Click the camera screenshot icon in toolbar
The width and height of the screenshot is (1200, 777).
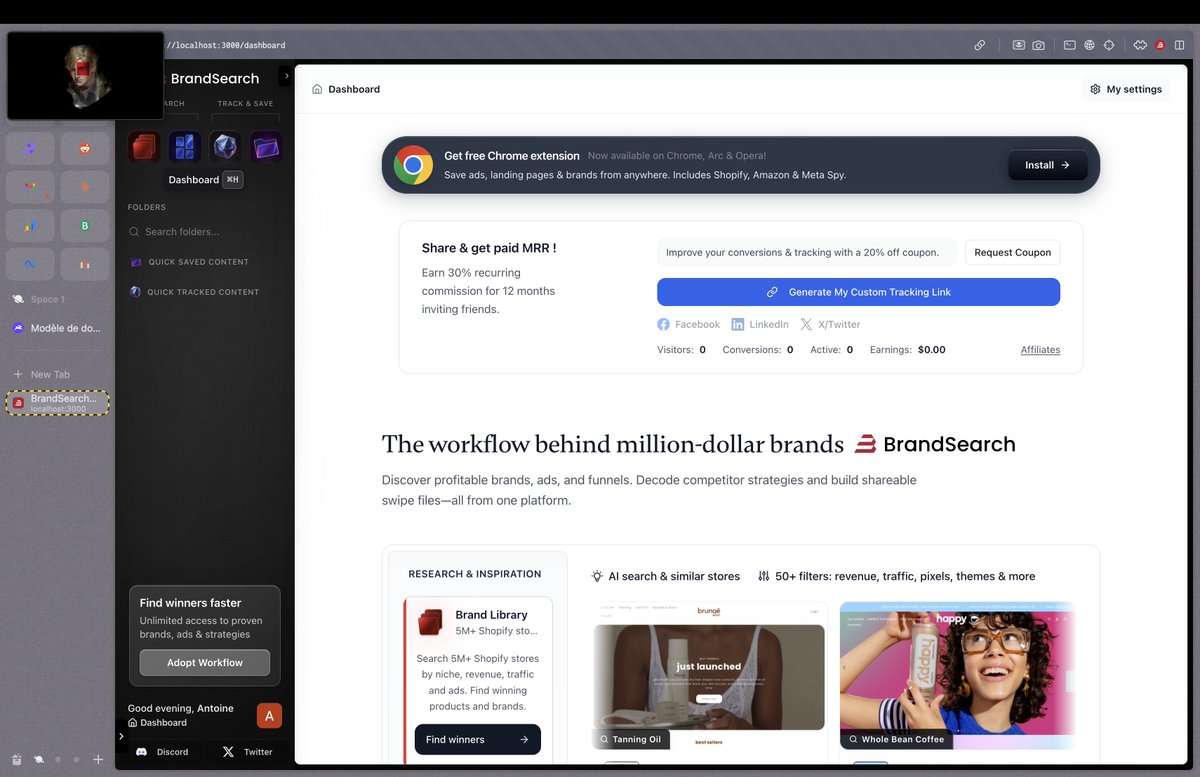tap(1039, 45)
